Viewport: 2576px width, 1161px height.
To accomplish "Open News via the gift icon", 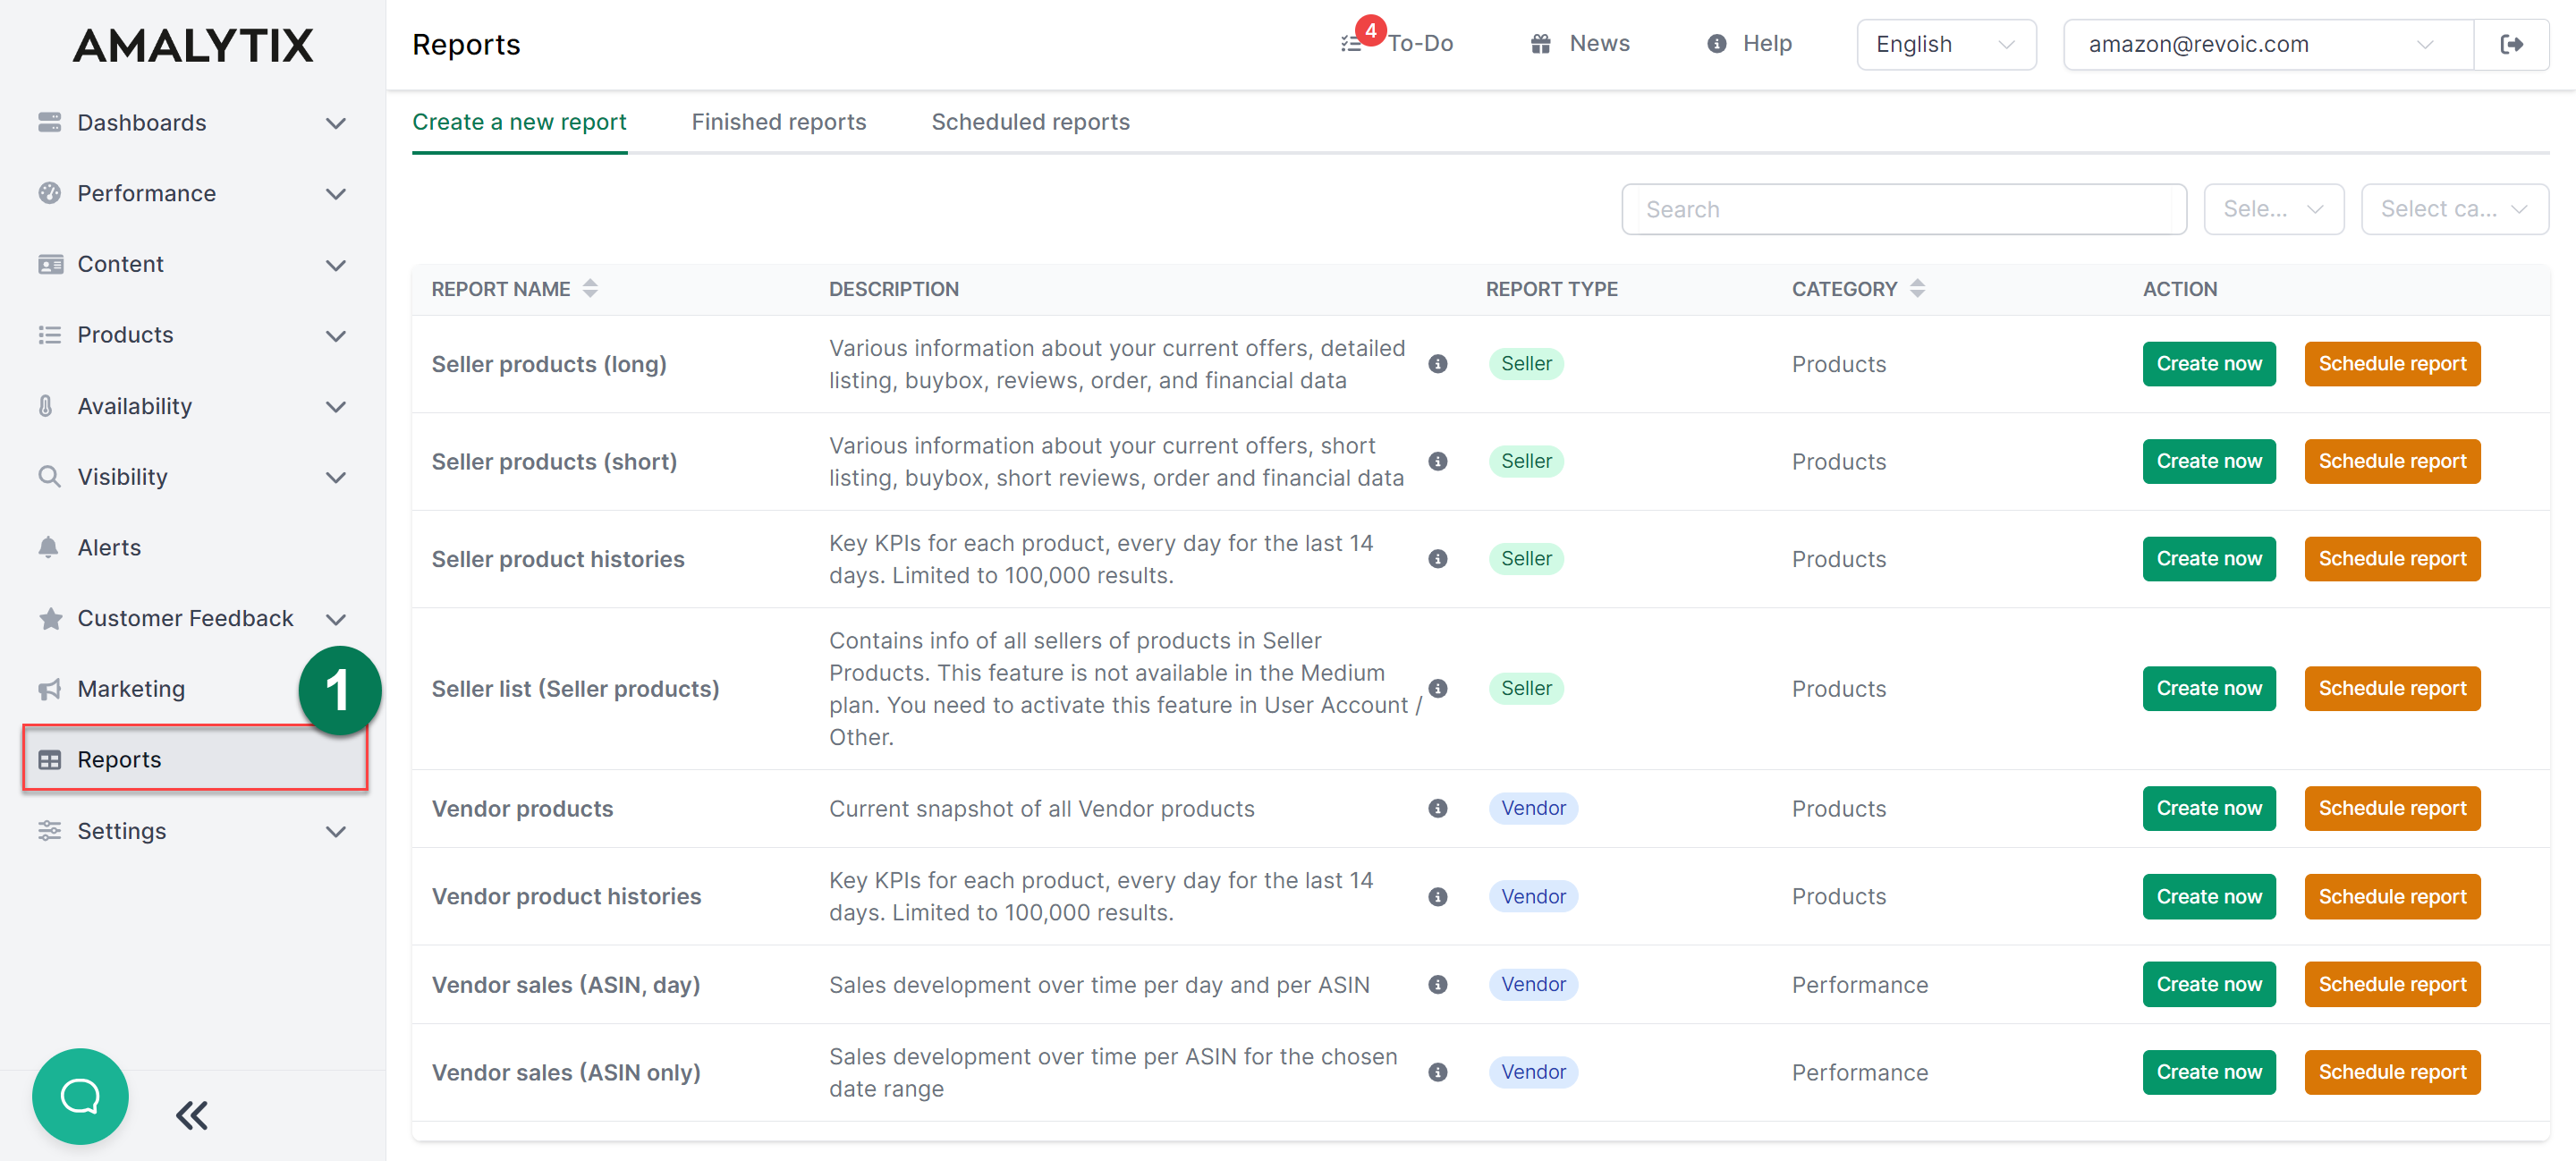I will [1540, 43].
